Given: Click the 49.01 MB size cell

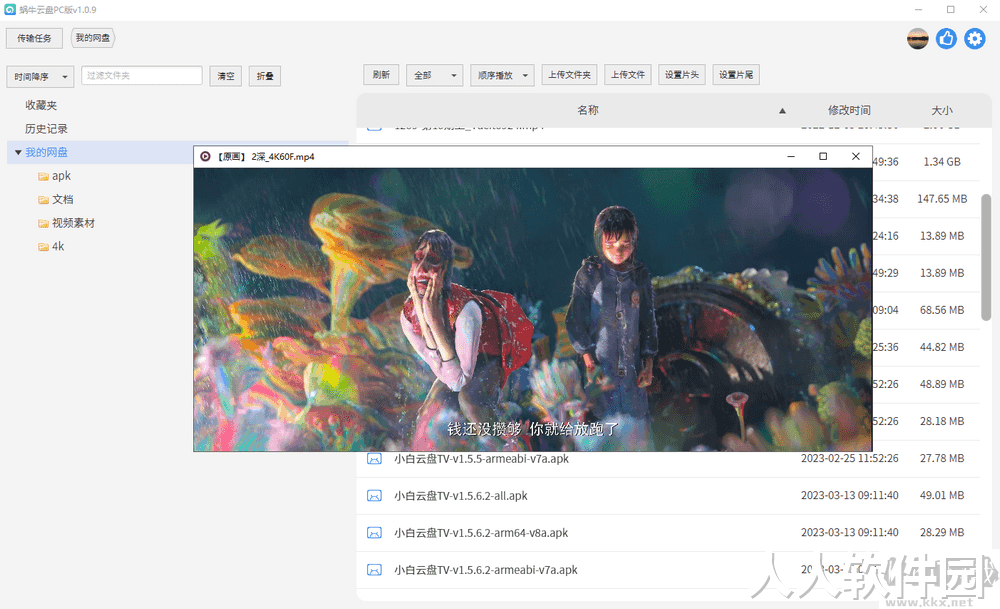Looking at the screenshot, I should point(942,495).
